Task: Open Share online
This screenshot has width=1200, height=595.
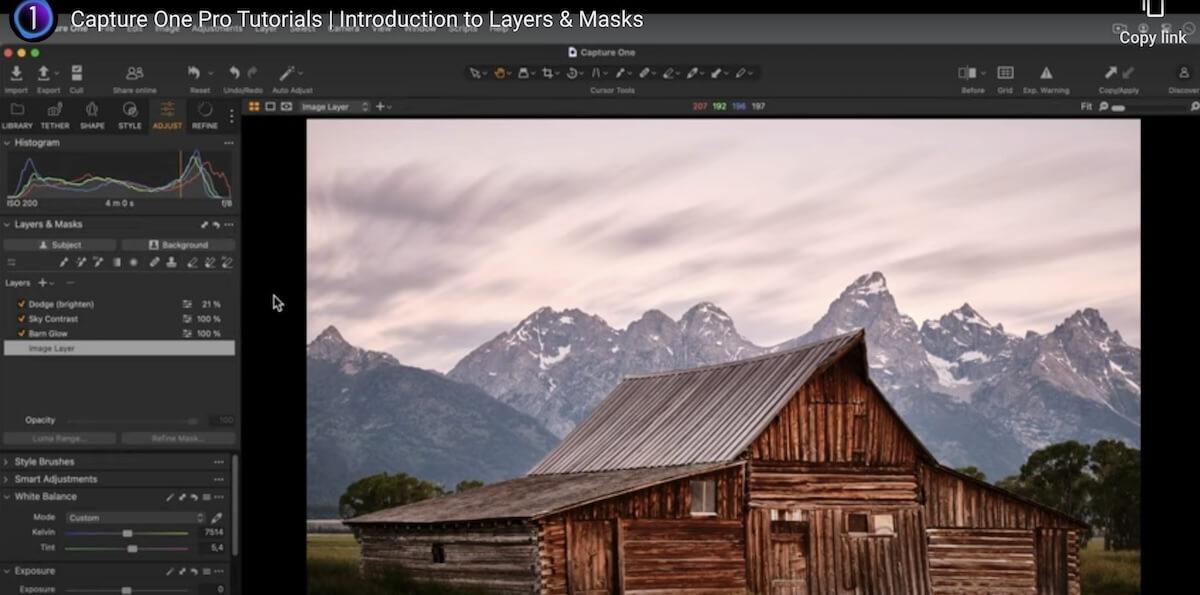Action: (x=135, y=73)
